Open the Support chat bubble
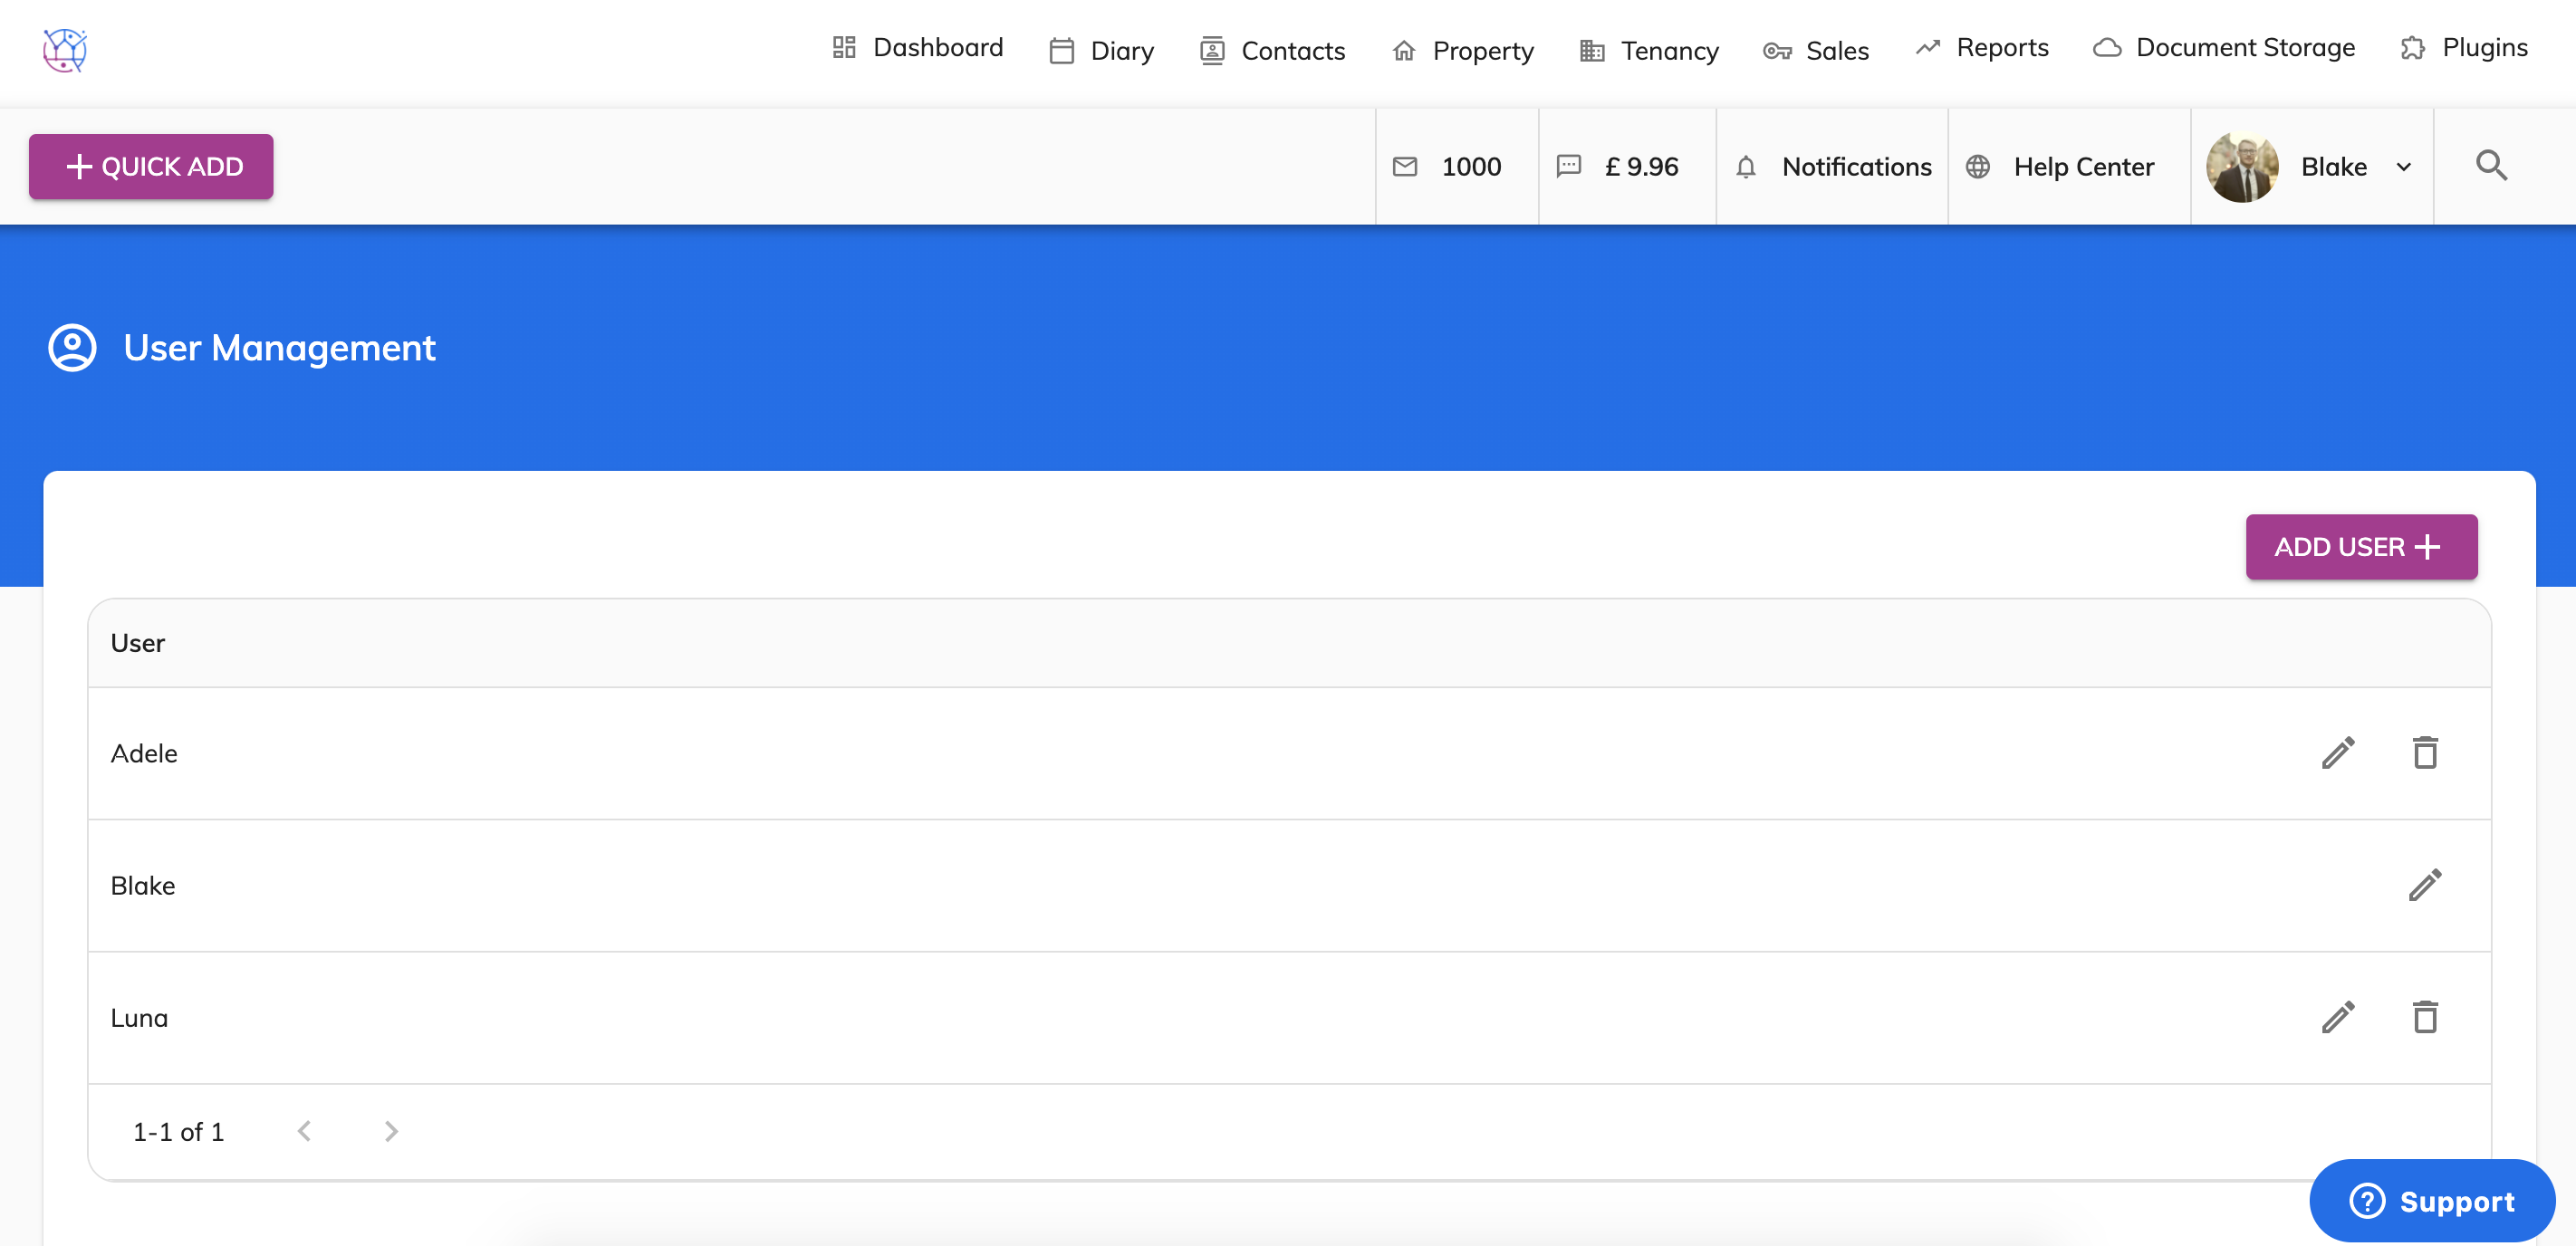The width and height of the screenshot is (2576, 1246). pos(2432,1200)
